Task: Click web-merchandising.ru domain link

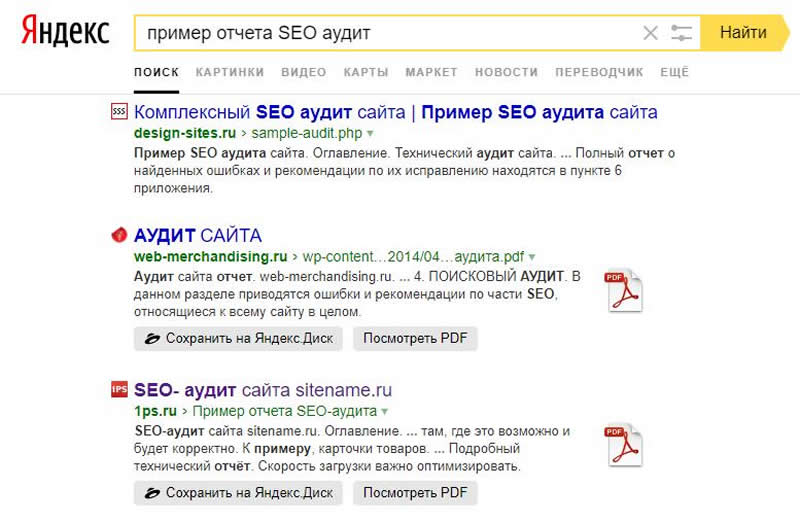Action: pyautogui.click(x=210, y=257)
